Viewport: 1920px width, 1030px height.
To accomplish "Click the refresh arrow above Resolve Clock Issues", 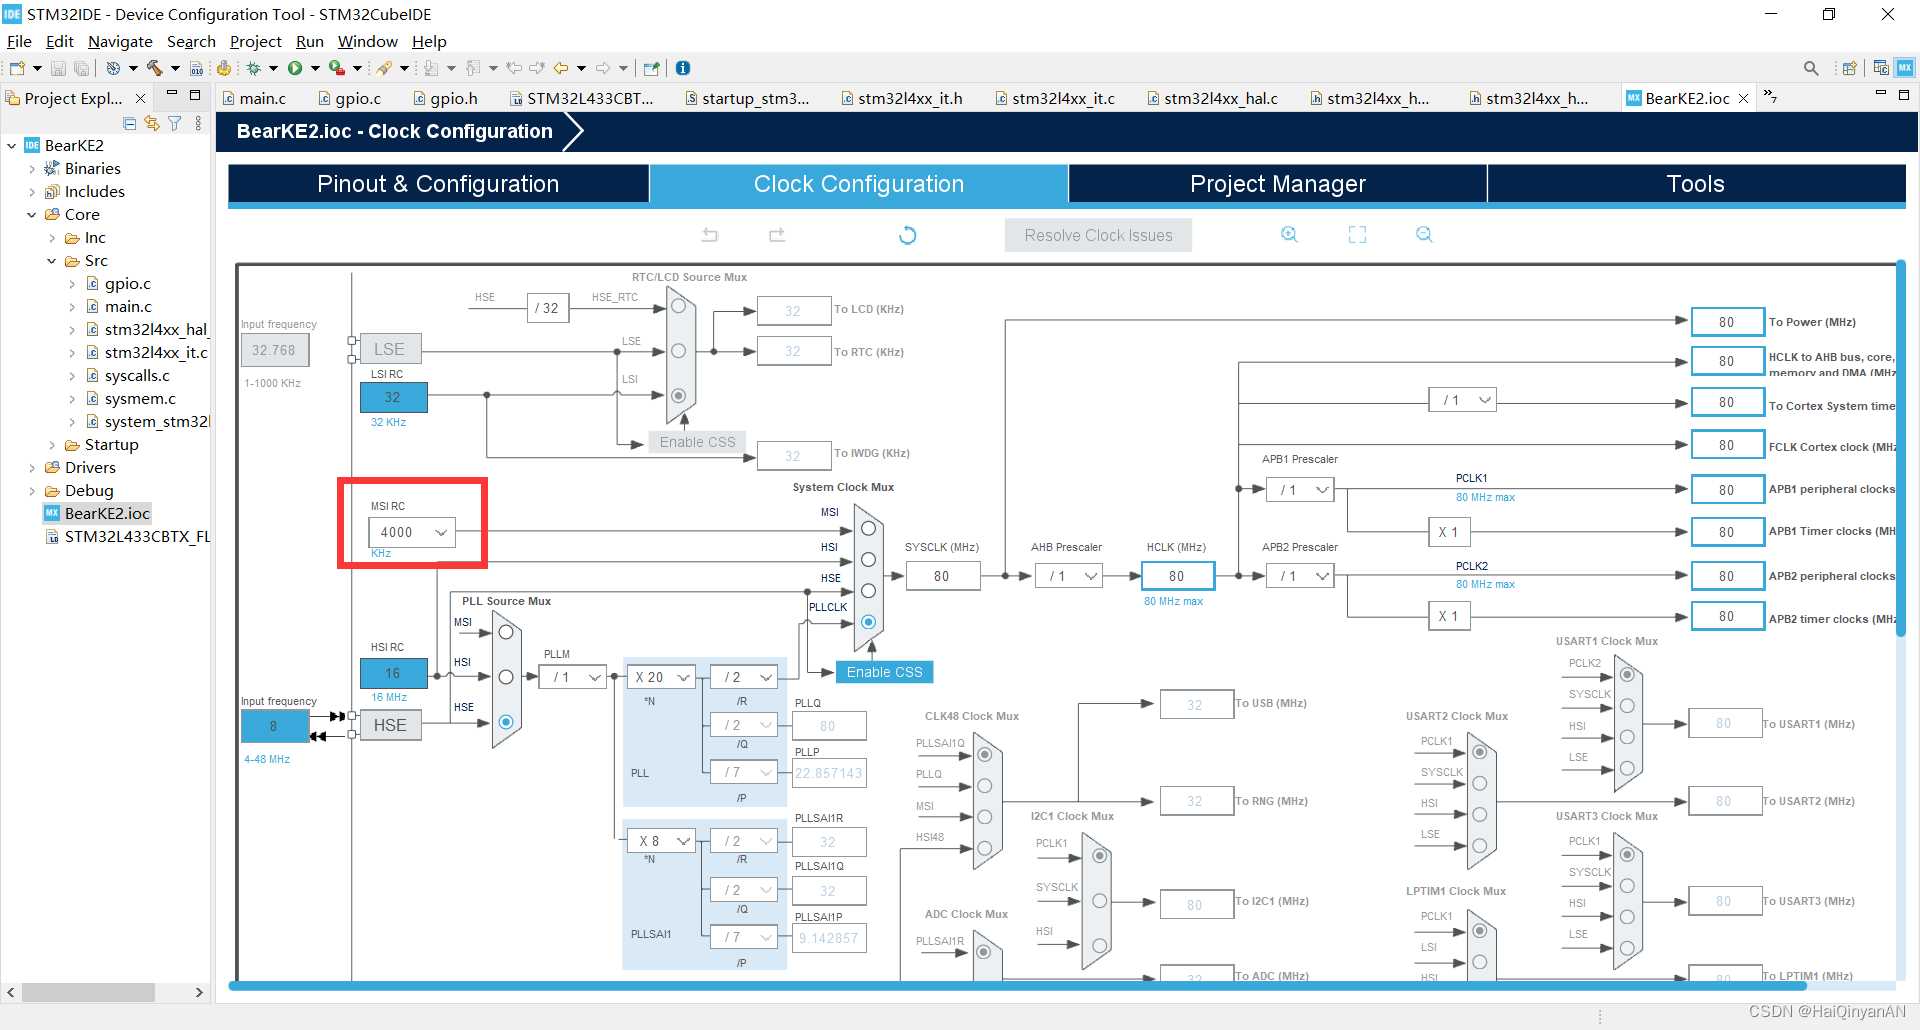I will [x=907, y=234].
